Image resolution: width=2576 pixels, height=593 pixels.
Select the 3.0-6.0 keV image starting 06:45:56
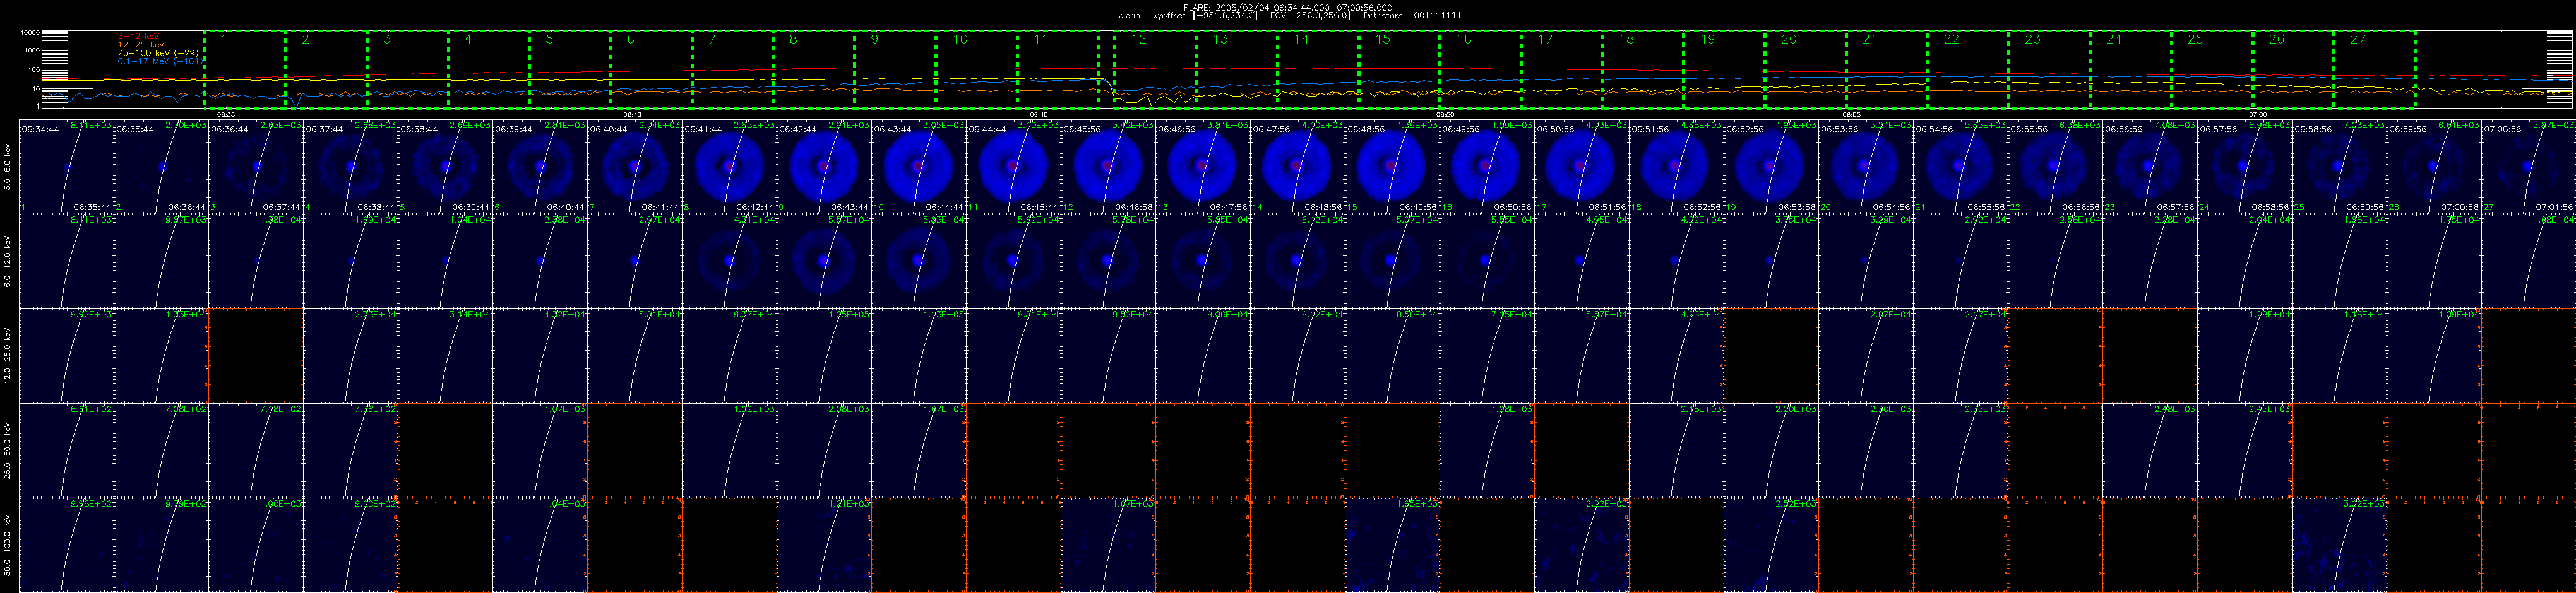[1108, 166]
